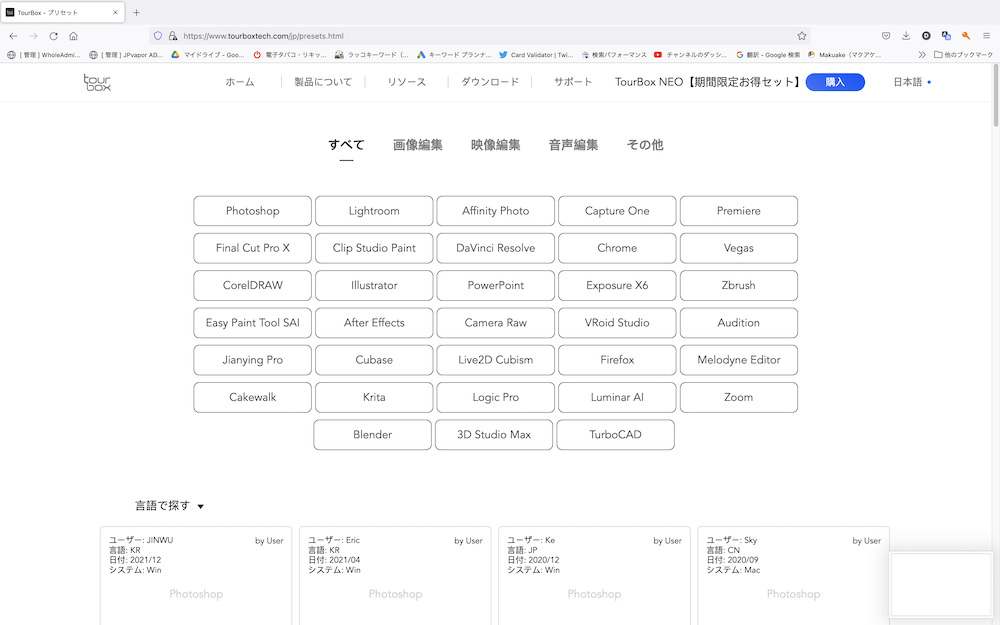Switch to the 映像編集 tab
The image size is (1000, 625).
coord(496,145)
